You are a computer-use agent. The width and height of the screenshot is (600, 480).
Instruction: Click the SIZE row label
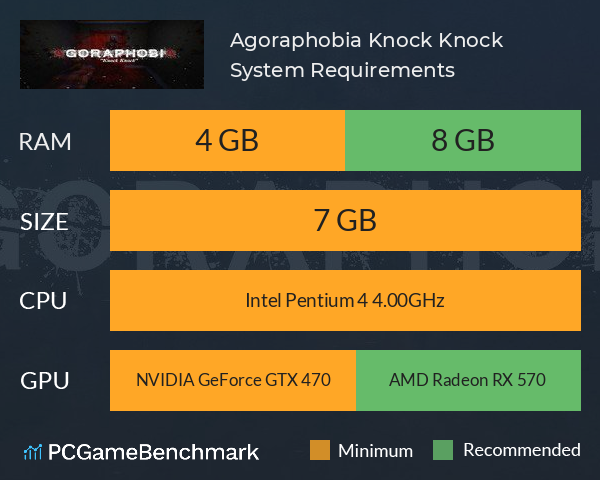[44, 222]
